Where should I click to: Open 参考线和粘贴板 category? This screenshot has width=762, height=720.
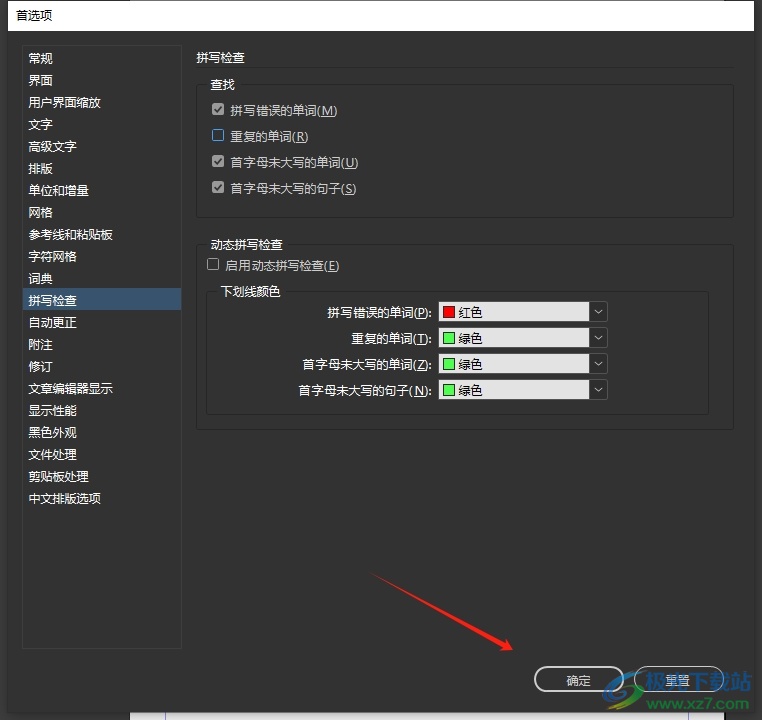[x=102, y=235]
